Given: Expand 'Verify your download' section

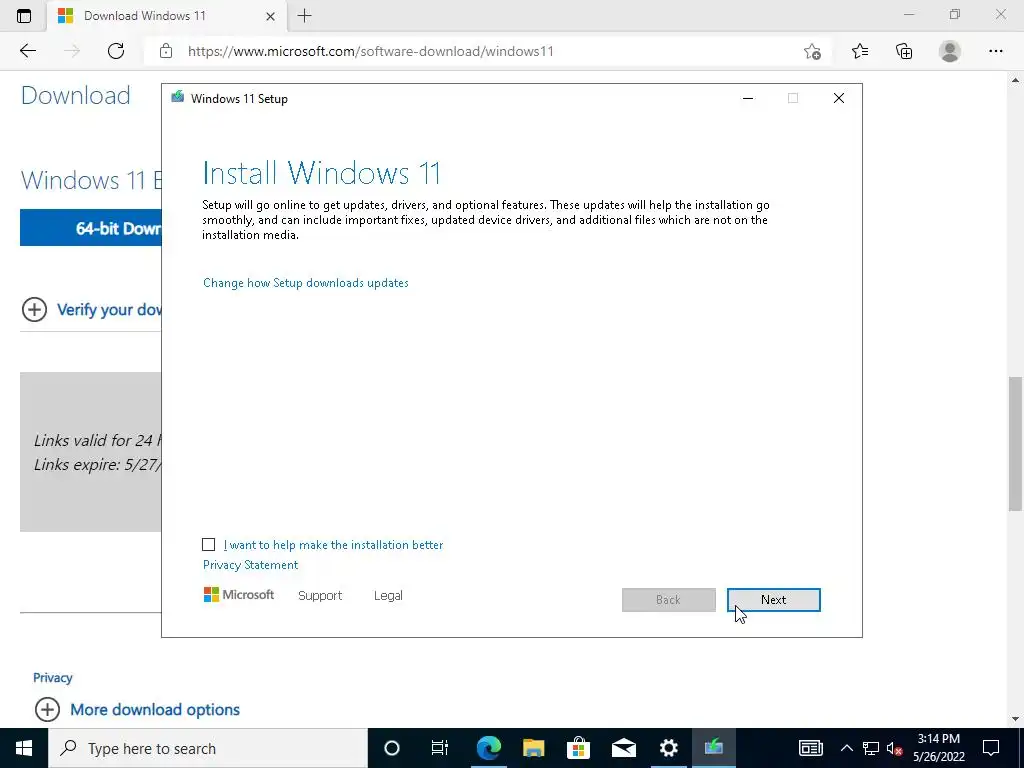Looking at the screenshot, I should coord(91,310).
